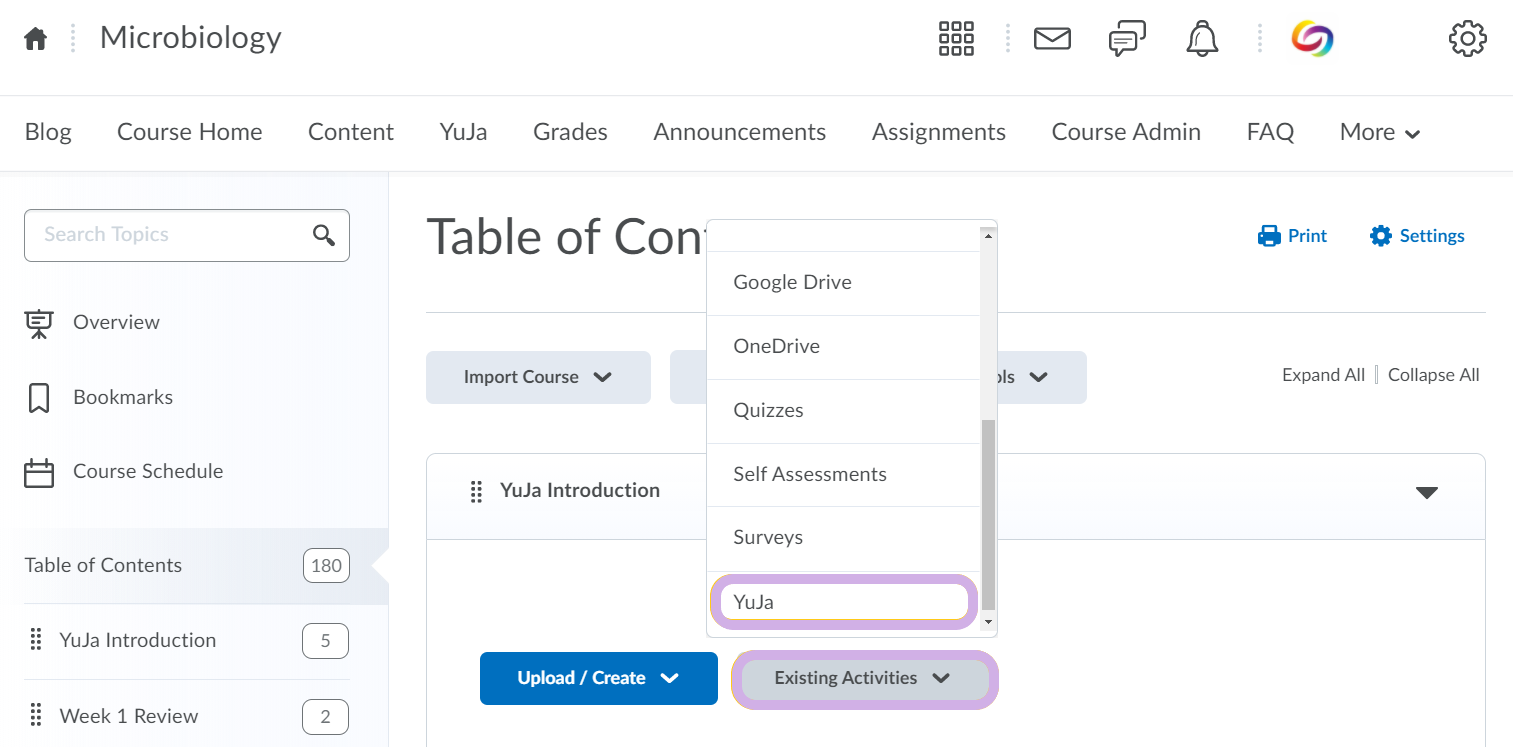Open the FAQ link
The height and width of the screenshot is (747, 1513).
[1271, 132]
